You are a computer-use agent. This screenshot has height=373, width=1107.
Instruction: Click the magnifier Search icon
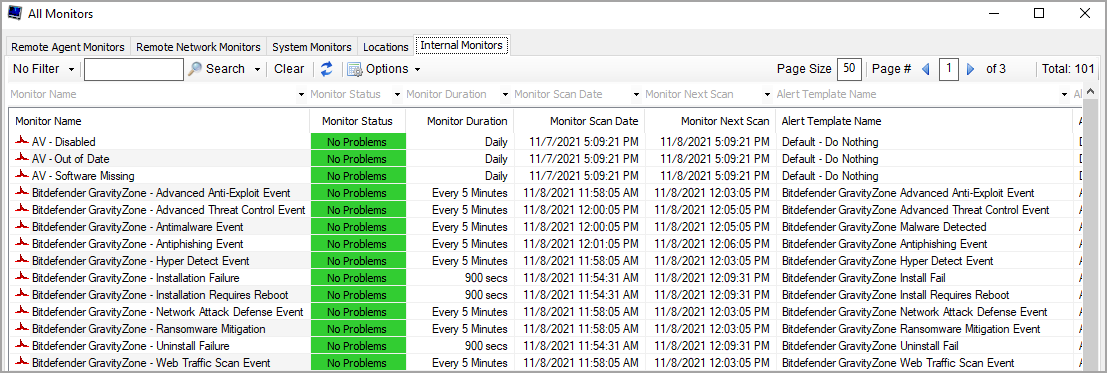tap(195, 69)
